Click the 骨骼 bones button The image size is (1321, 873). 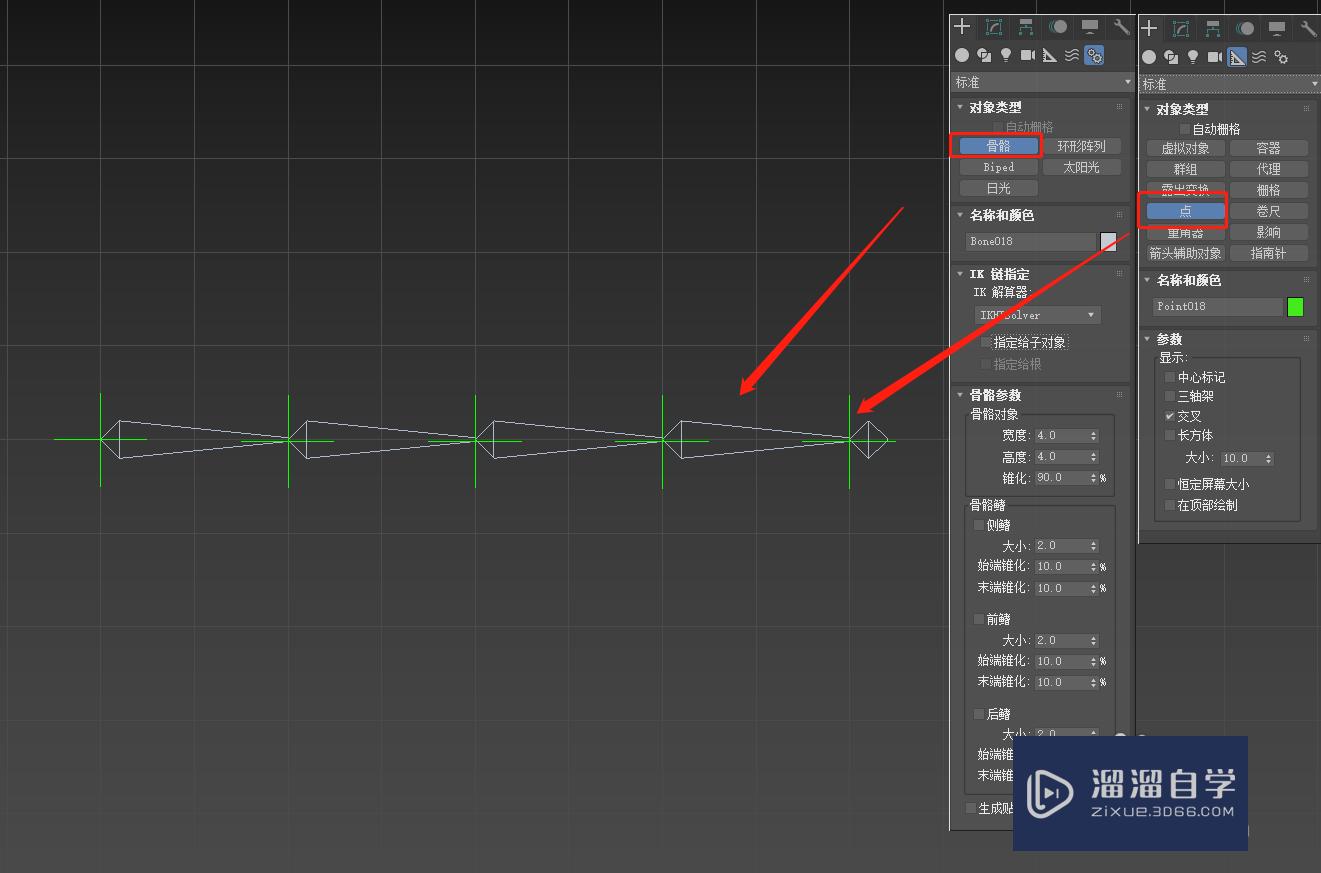click(x=998, y=146)
